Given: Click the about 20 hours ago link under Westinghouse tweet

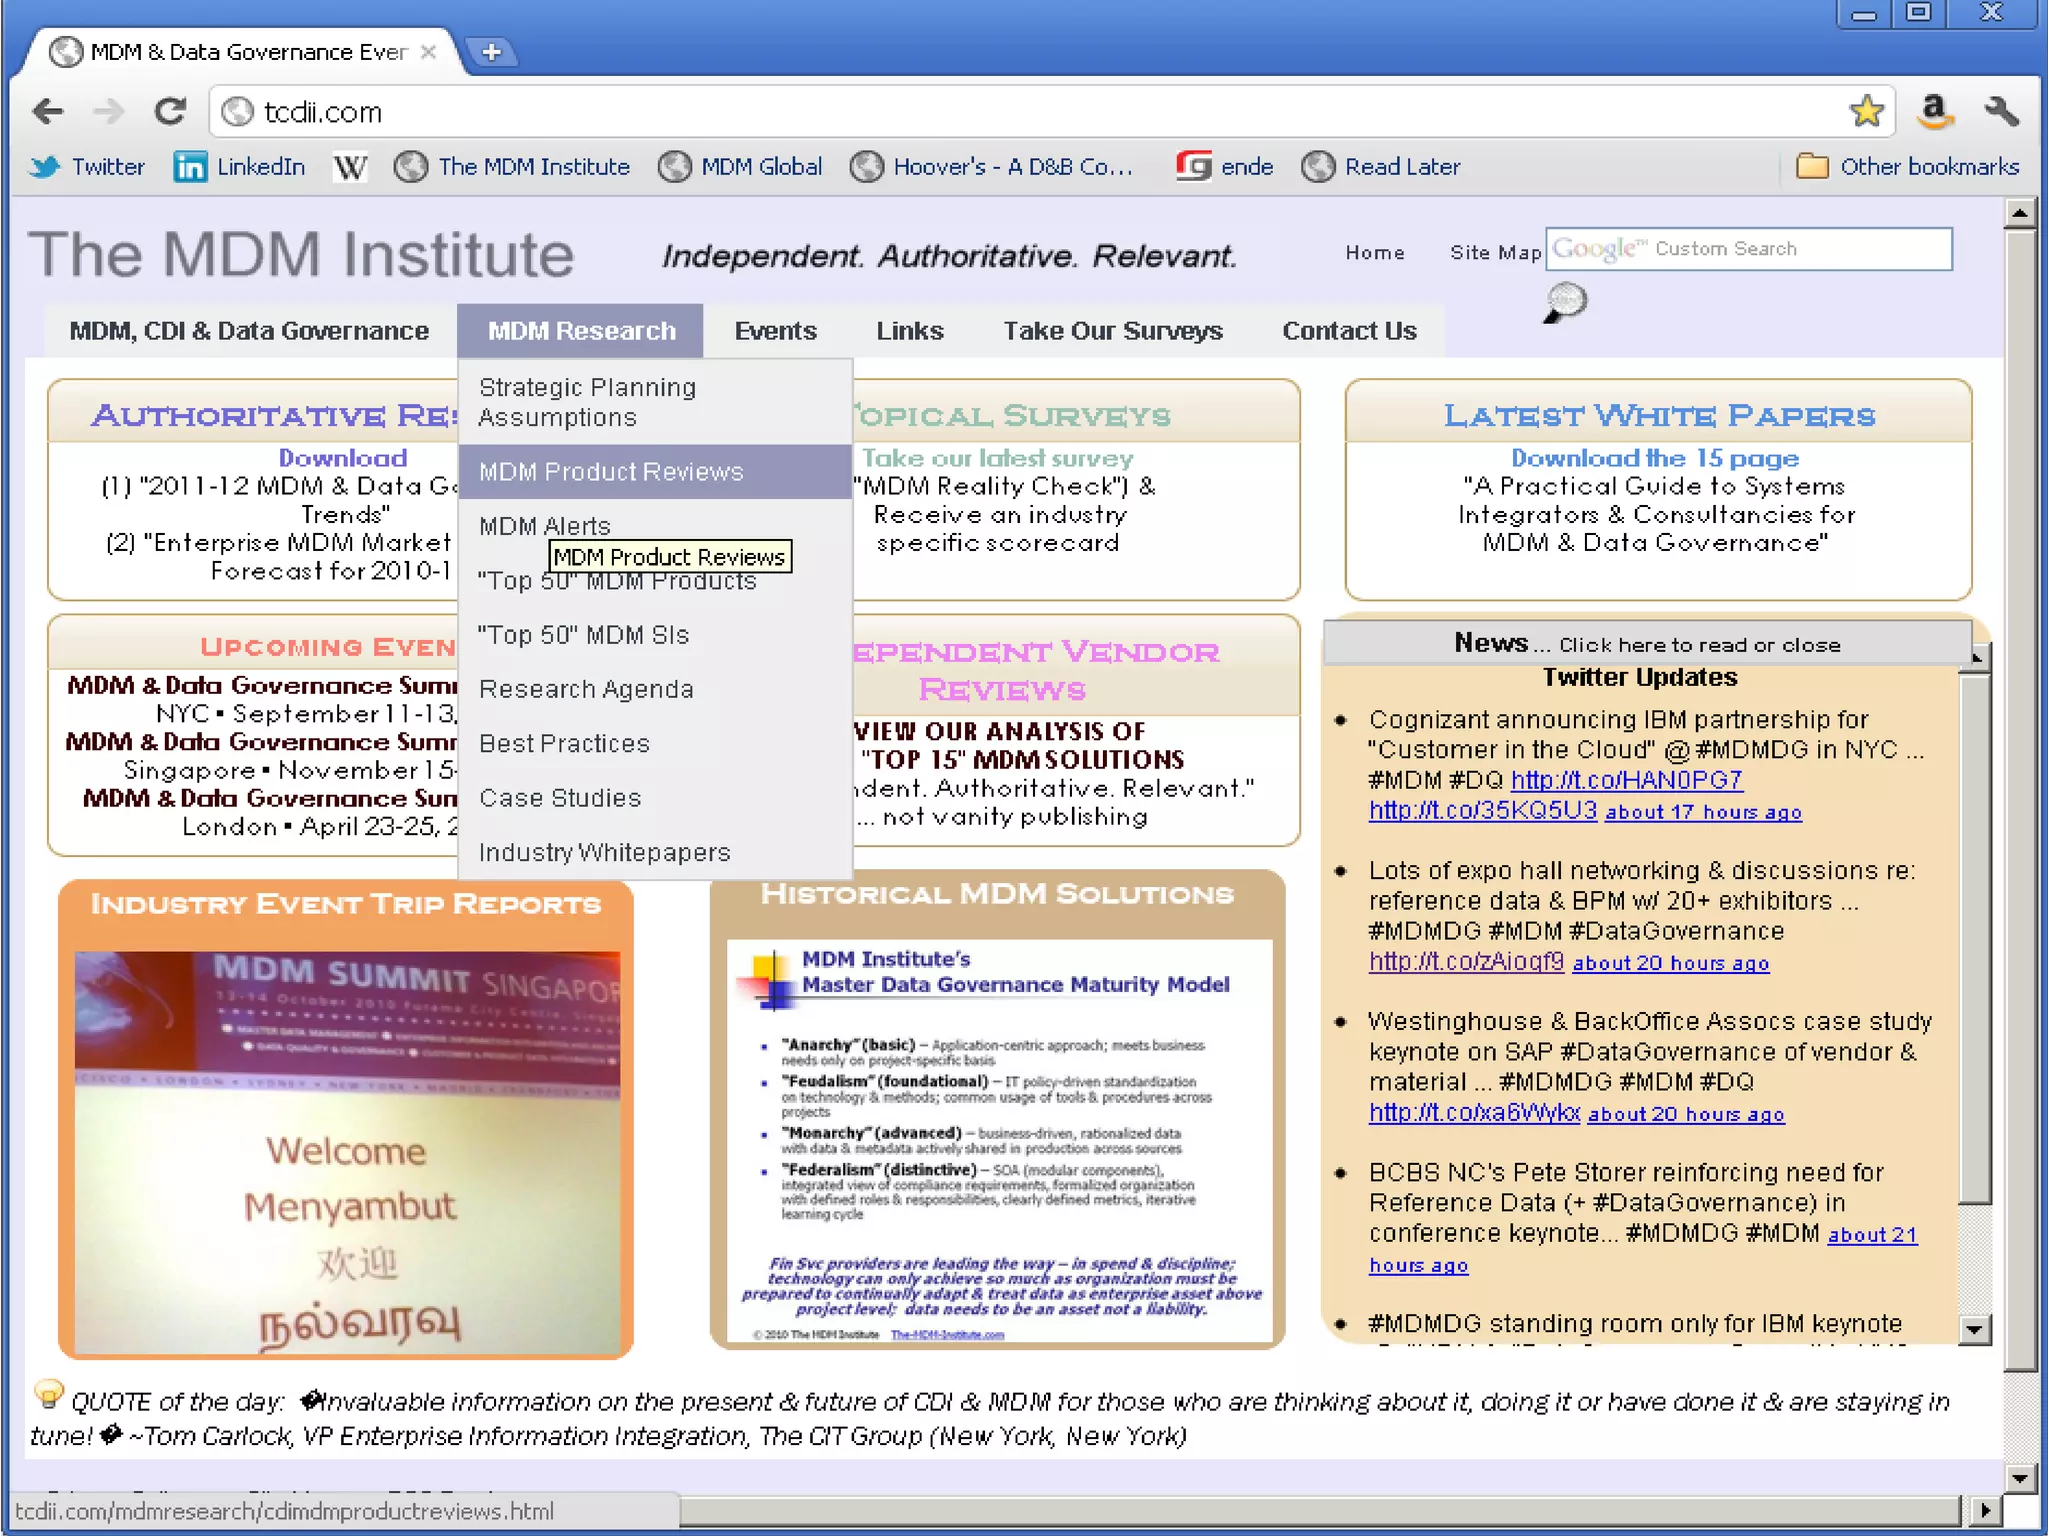Looking at the screenshot, I should [1685, 1114].
